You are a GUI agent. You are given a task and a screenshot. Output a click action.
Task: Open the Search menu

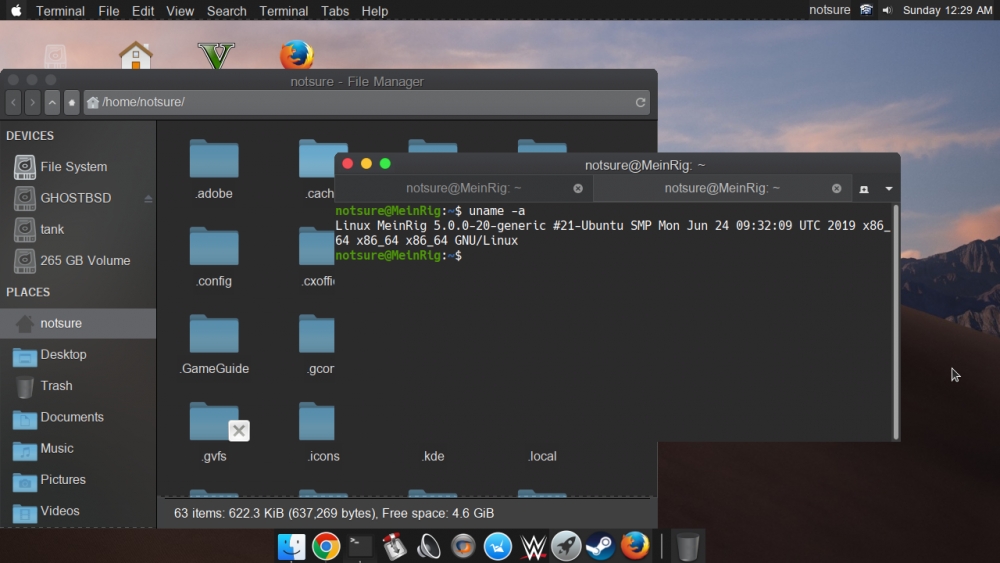(x=226, y=11)
